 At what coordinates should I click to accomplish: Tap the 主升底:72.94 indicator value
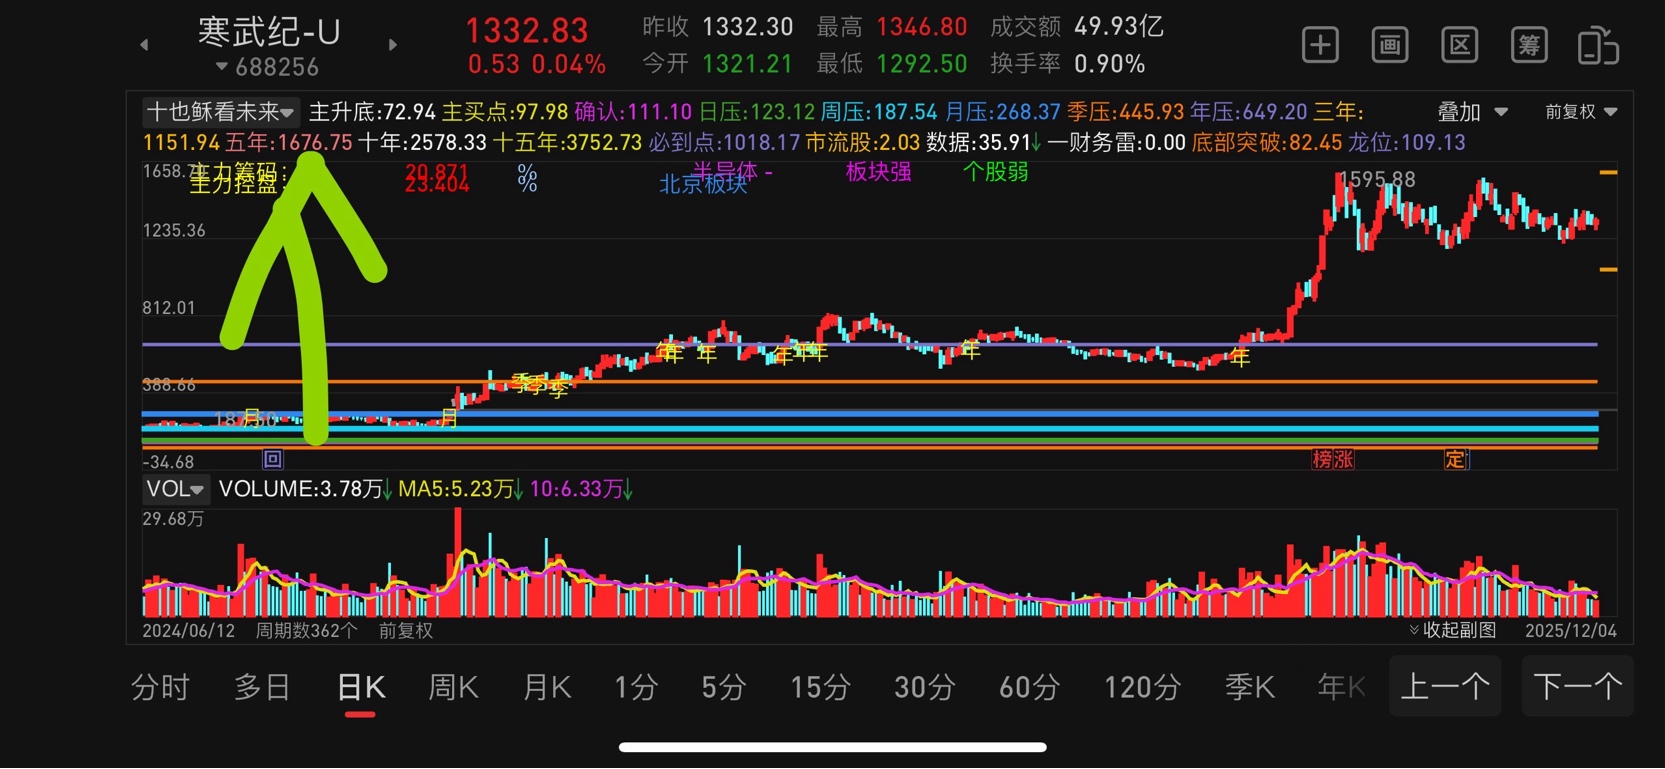[x=372, y=112]
